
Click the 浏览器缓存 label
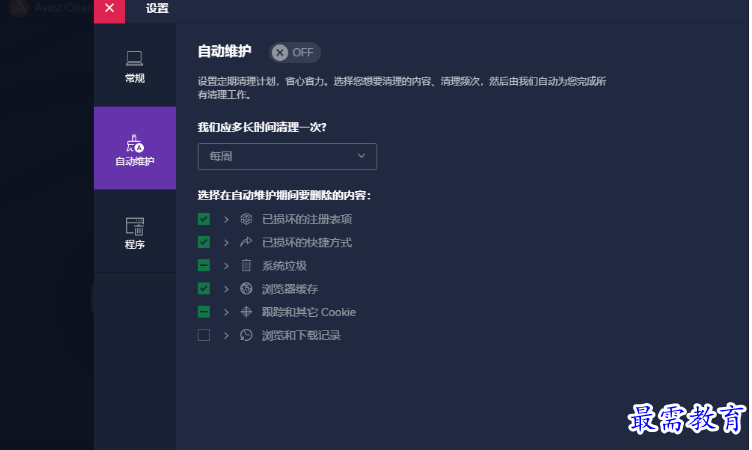pyautogui.click(x=290, y=289)
